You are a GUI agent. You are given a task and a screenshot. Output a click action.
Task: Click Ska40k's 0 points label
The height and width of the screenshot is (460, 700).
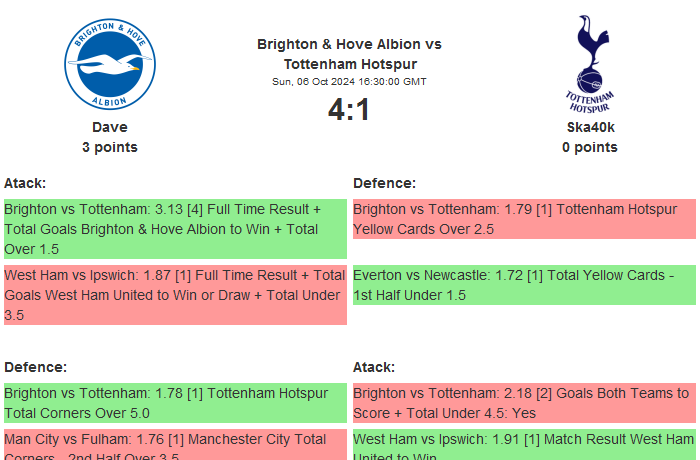tap(590, 147)
